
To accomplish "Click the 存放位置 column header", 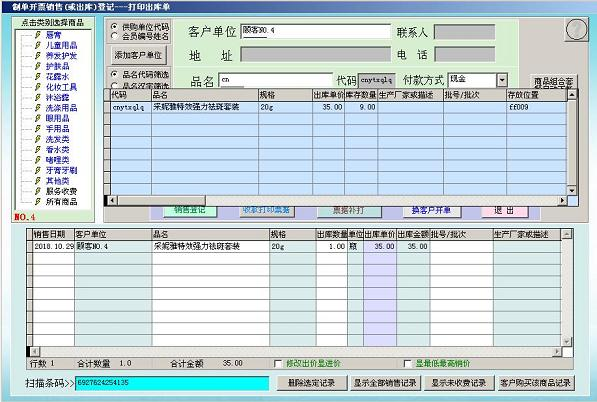I will point(536,95).
